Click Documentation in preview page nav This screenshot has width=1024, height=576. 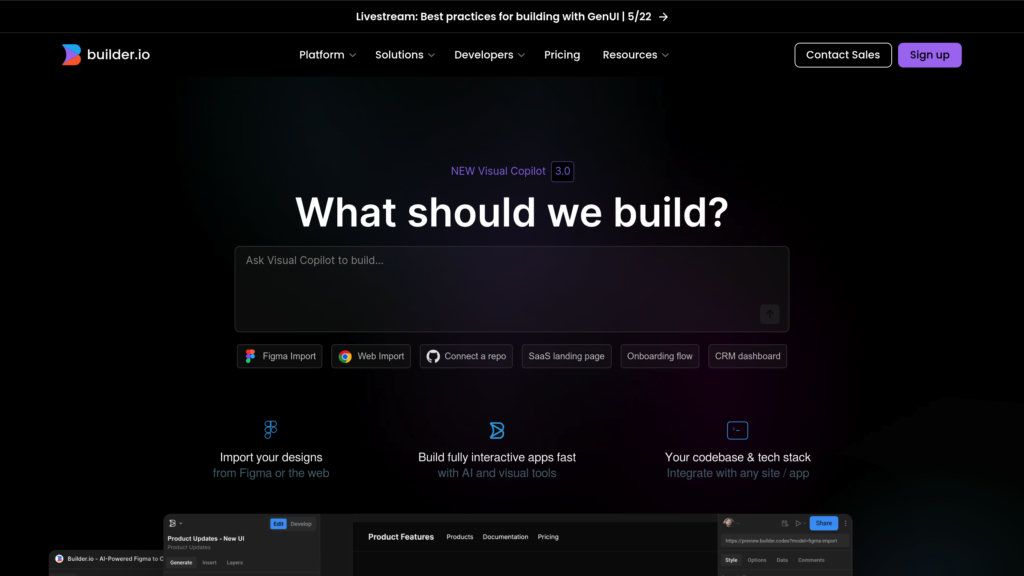505,537
